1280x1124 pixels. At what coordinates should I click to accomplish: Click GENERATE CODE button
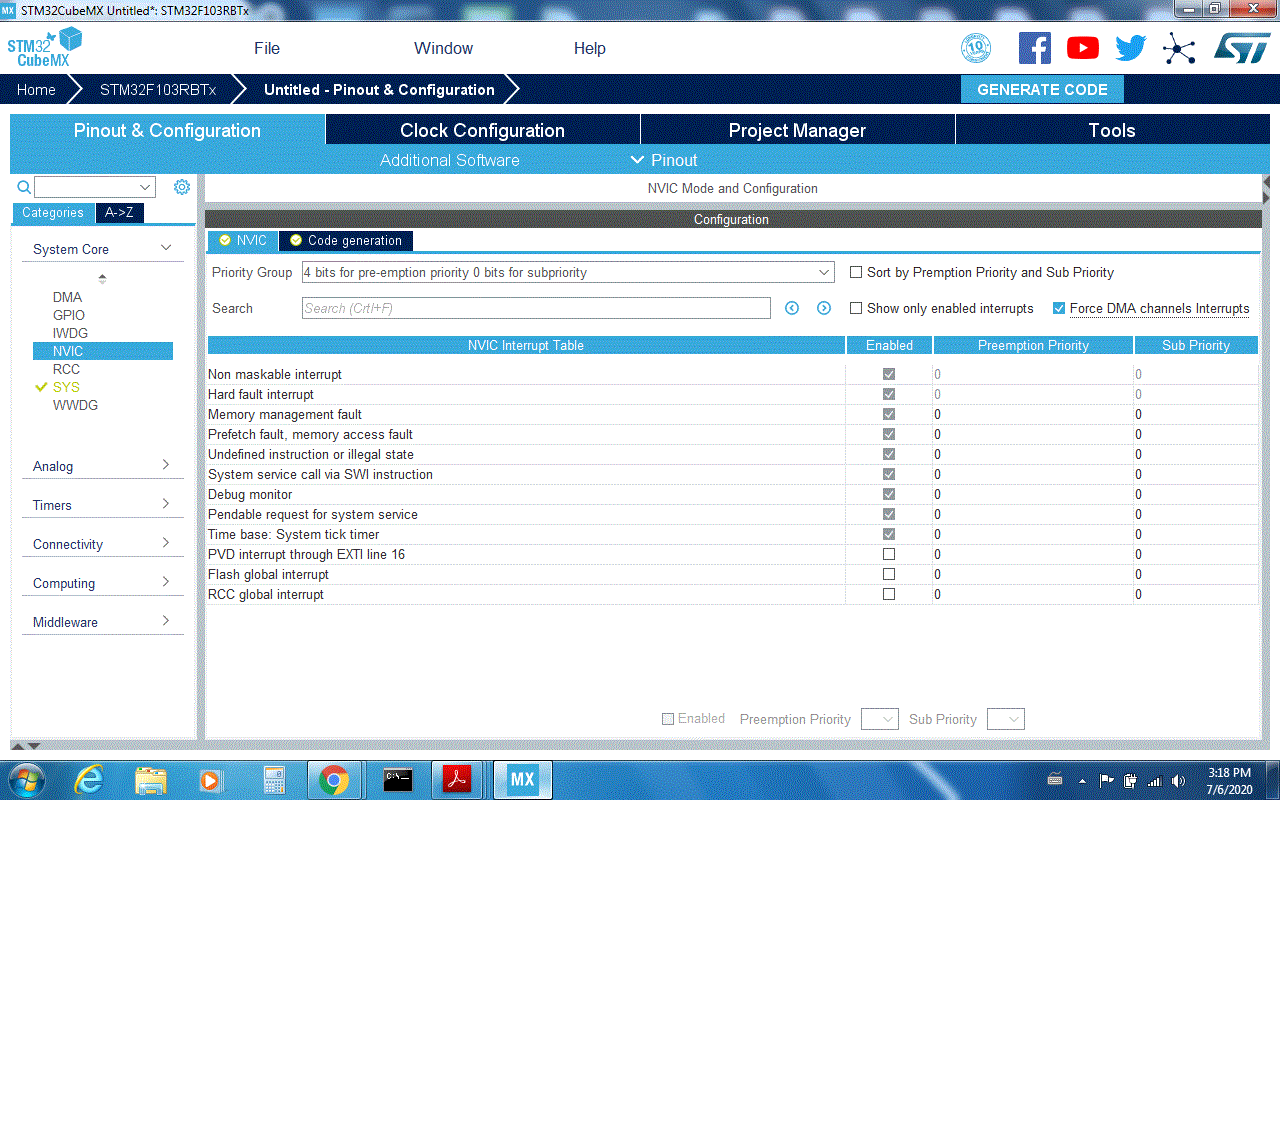click(x=1042, y=89)
